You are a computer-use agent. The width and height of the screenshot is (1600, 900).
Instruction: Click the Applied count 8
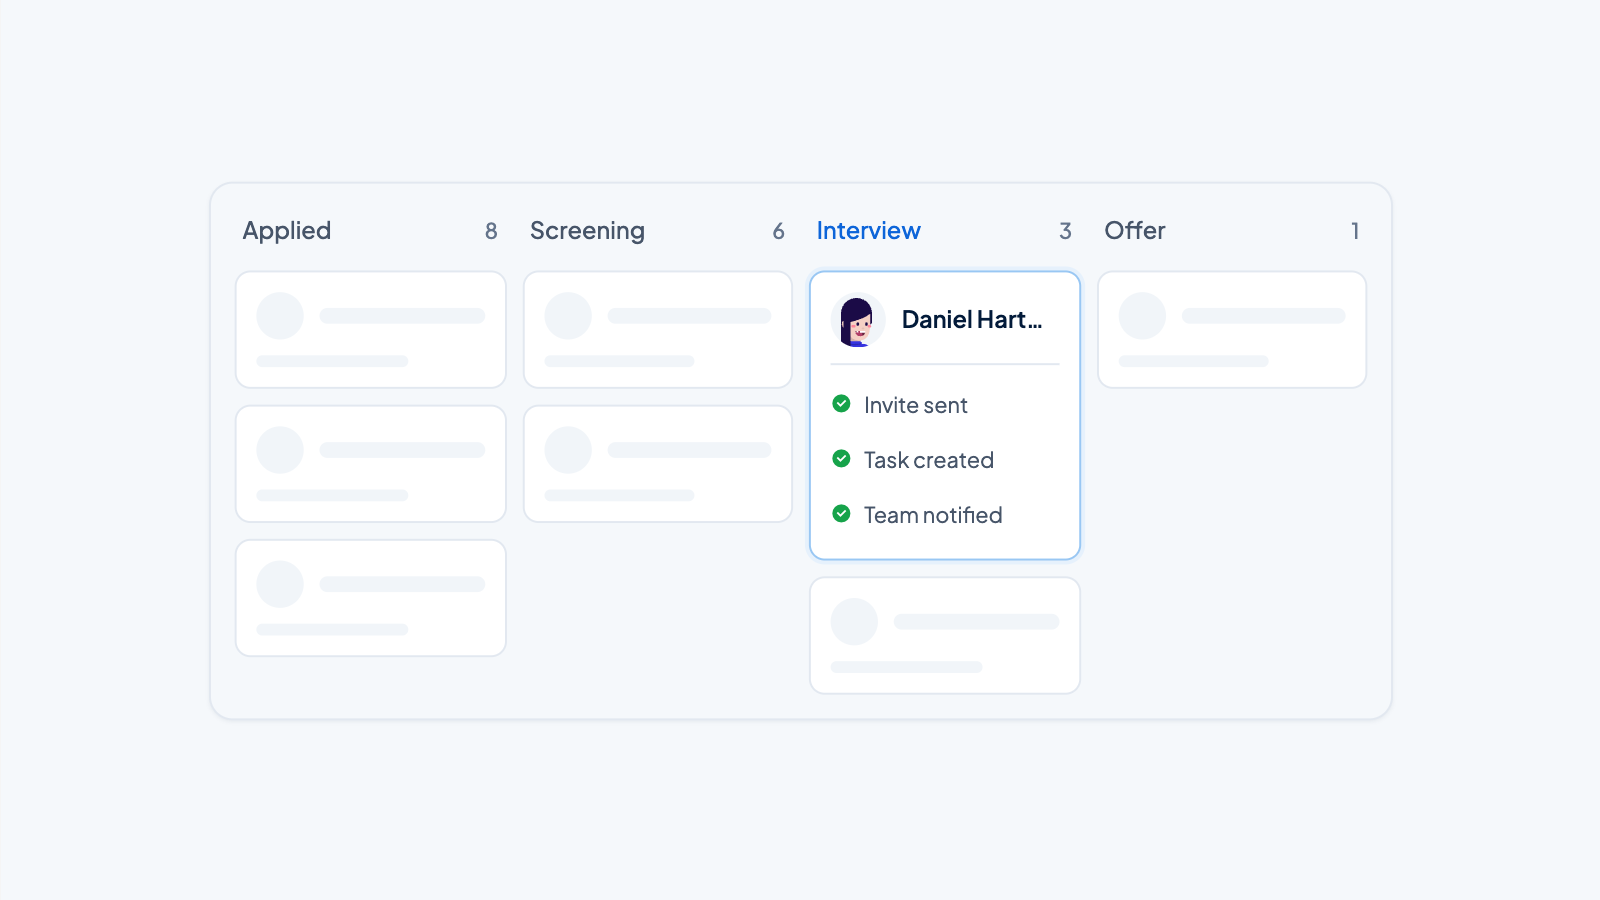(491, 231)
